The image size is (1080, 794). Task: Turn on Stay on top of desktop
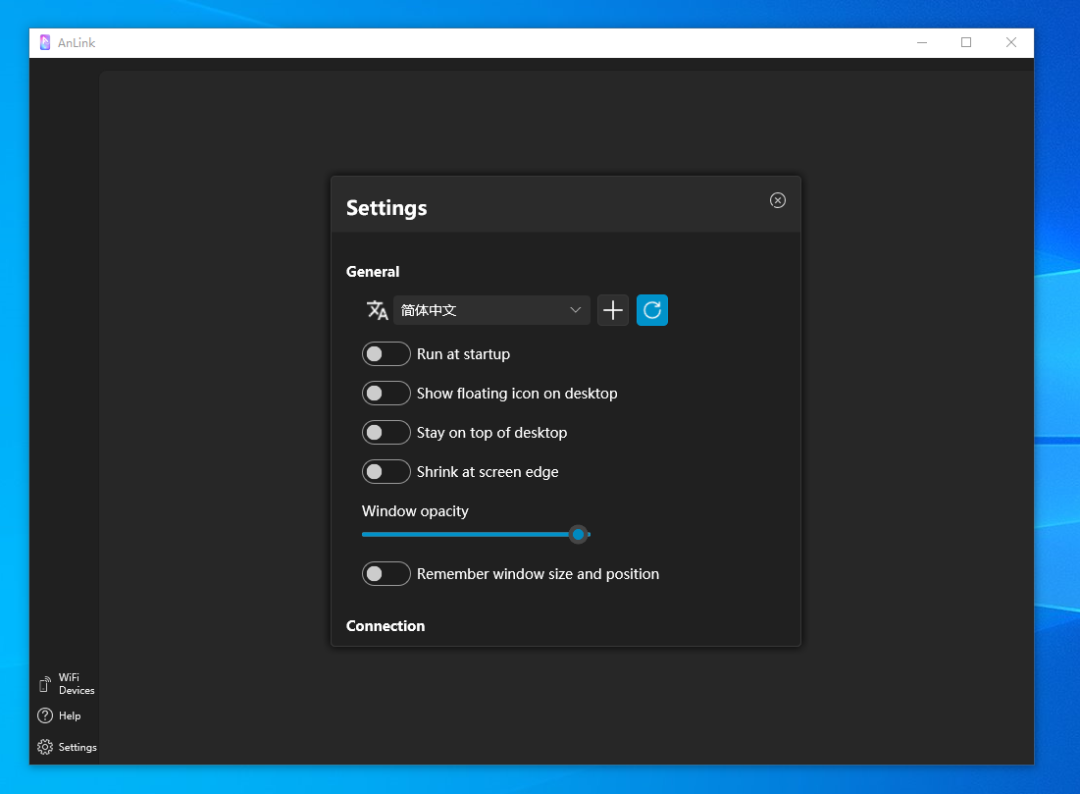coord(386,432)
